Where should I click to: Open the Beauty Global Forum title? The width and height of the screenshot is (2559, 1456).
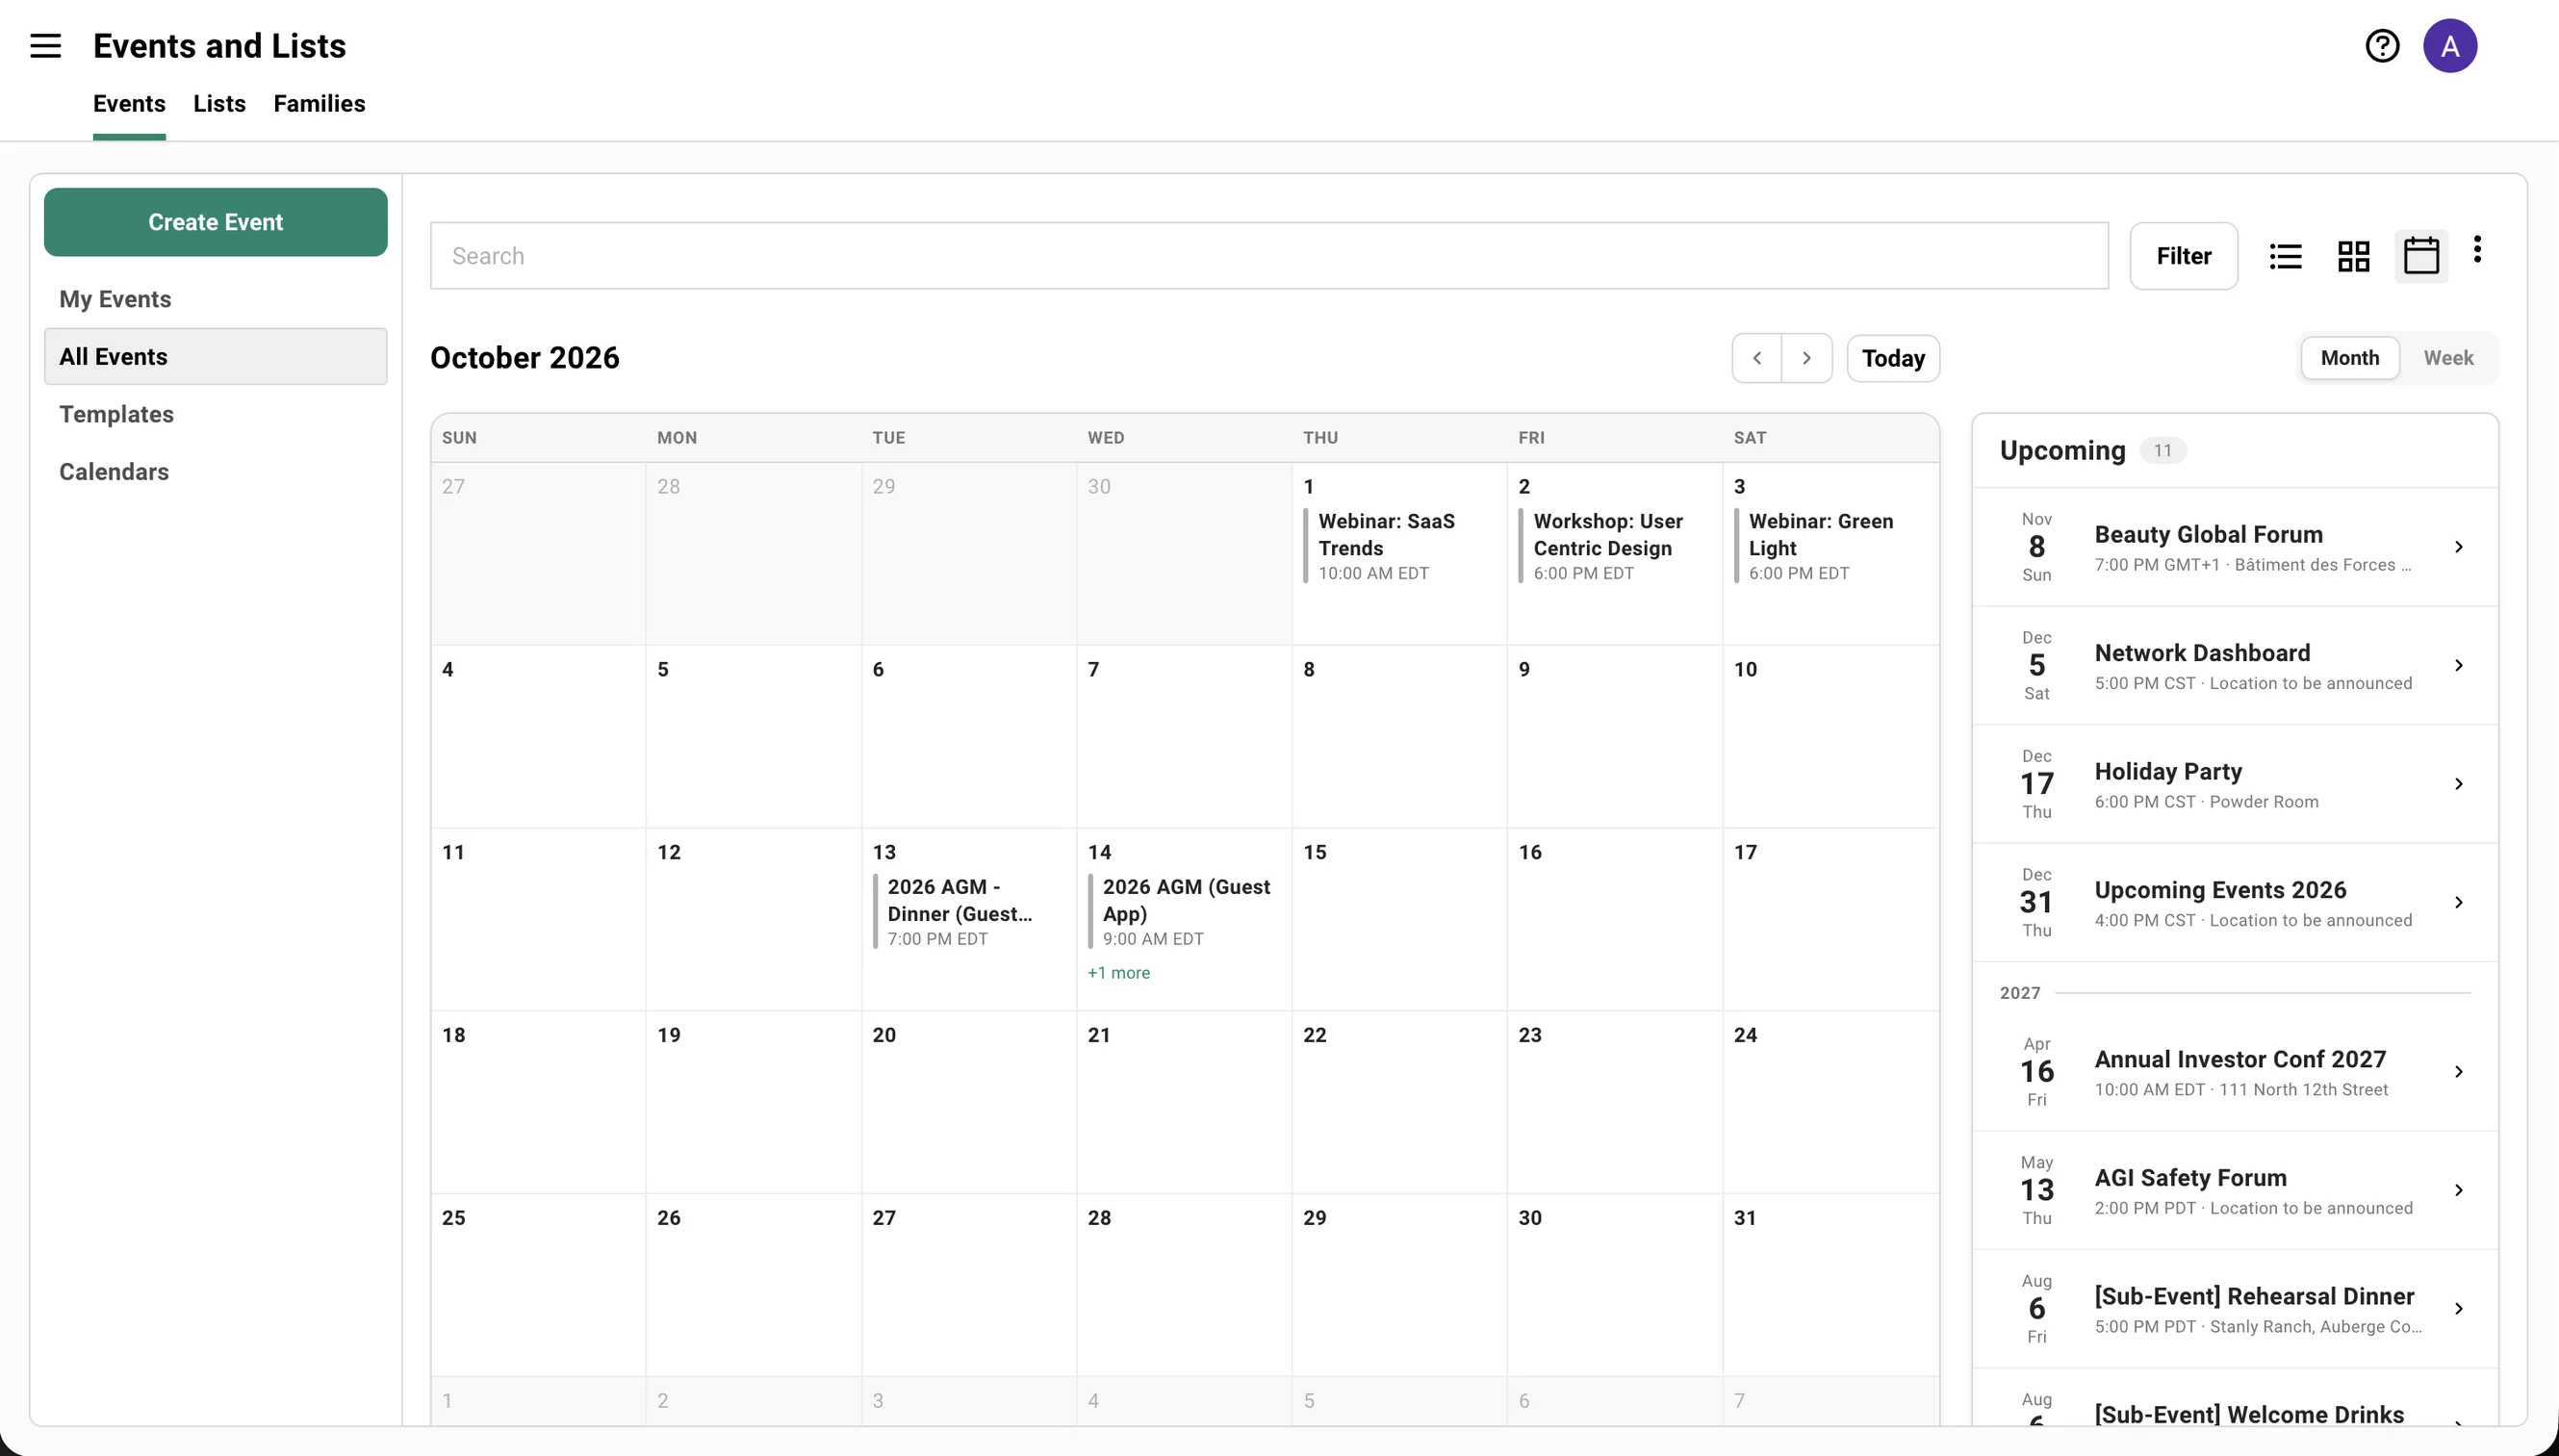point(2208,535)
